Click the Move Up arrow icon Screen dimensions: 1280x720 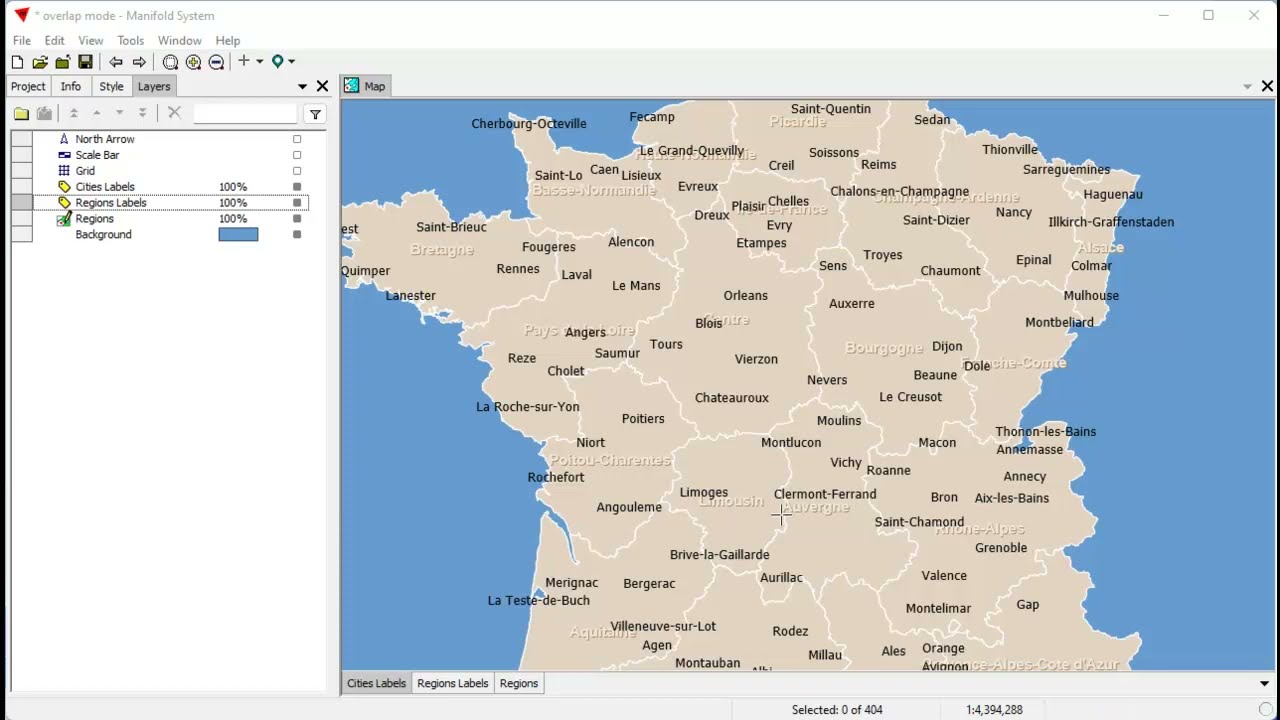pos(96,114)
